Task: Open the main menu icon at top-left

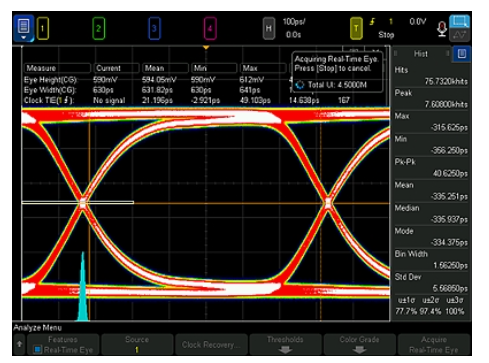Action: tap(23, 28)
